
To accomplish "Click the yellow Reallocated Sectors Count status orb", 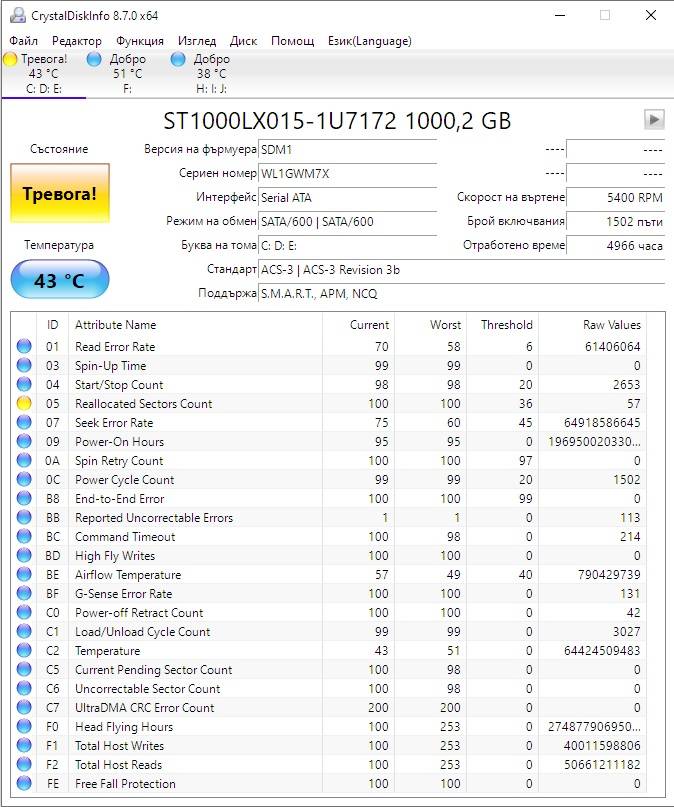I will [24, 404].
